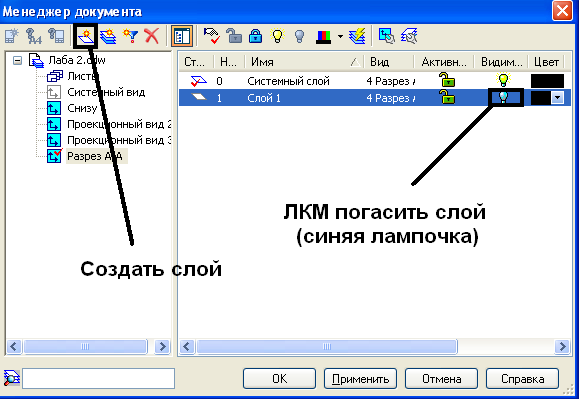Click tree panel right scroll arrow

[x=162, y=346]
